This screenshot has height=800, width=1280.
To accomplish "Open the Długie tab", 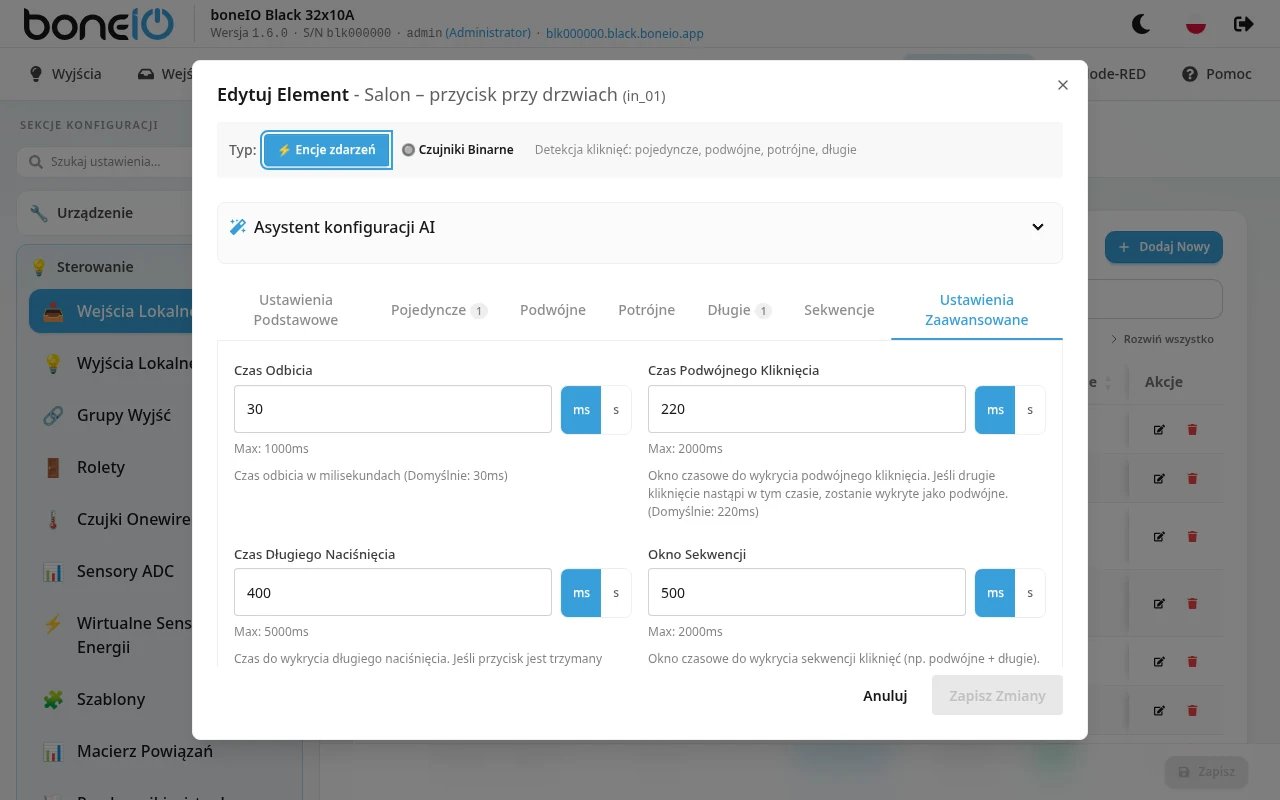I will [739, 310].
